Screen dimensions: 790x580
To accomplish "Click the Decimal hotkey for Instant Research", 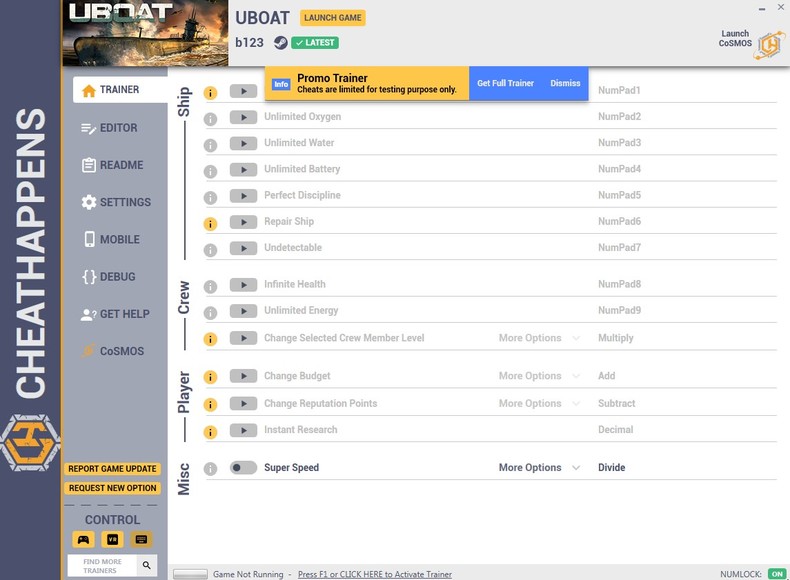I will click(616, 430).
